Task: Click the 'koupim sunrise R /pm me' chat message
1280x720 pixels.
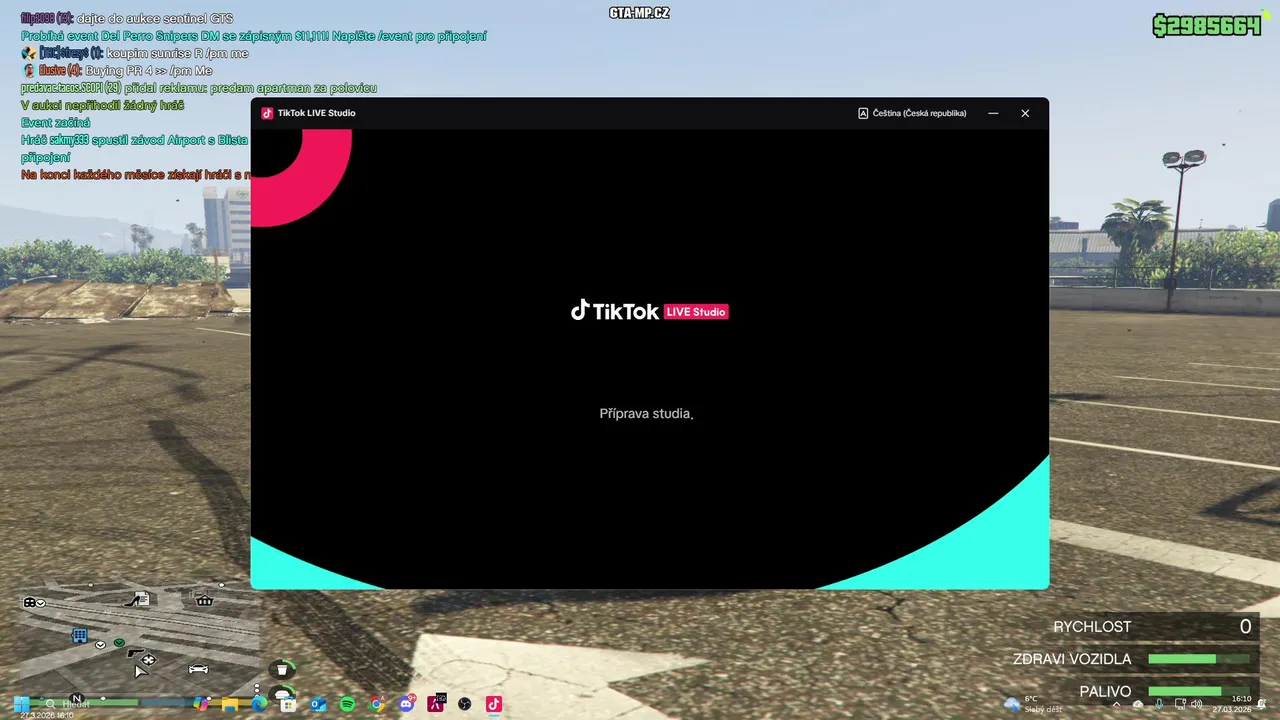Action: click(x=134, y=53)
